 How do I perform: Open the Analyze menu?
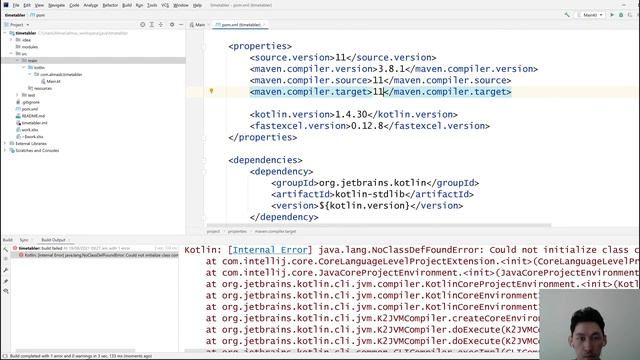click(91, 5)
